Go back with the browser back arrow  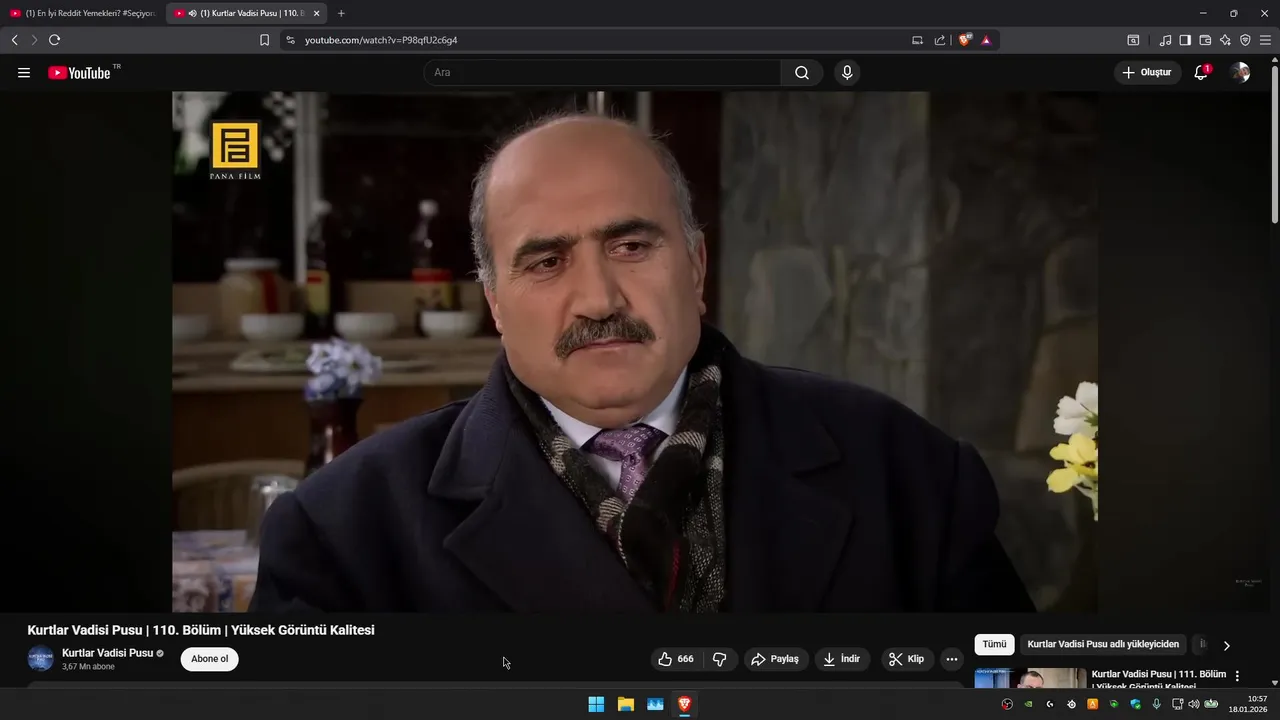pos(14,40)
